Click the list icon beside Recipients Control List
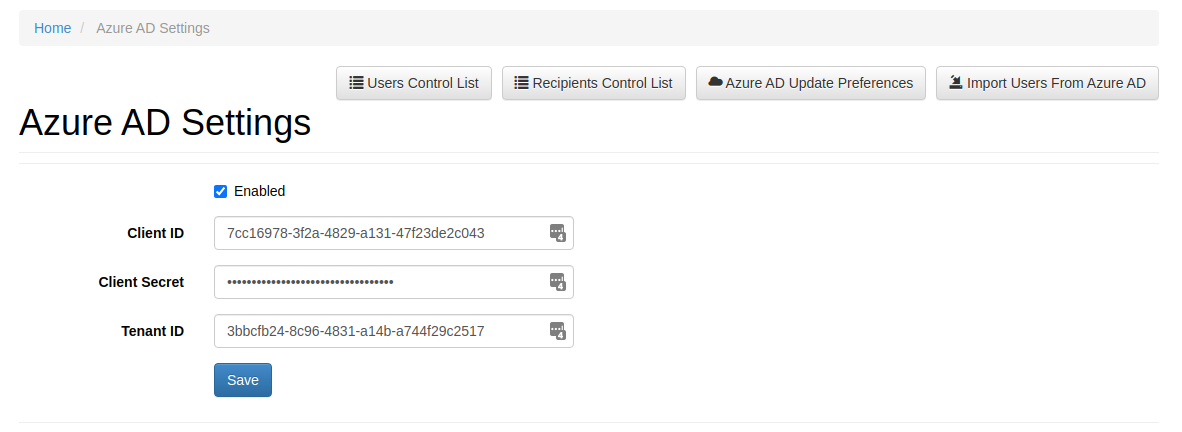The width and height of the screenshot is (1182, 432). 522,83
